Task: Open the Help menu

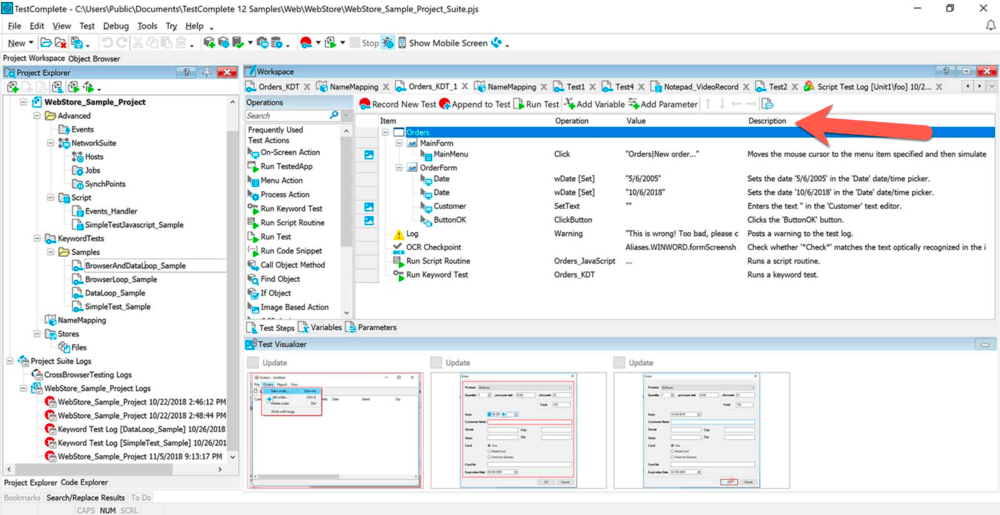Action: (195, 26)
